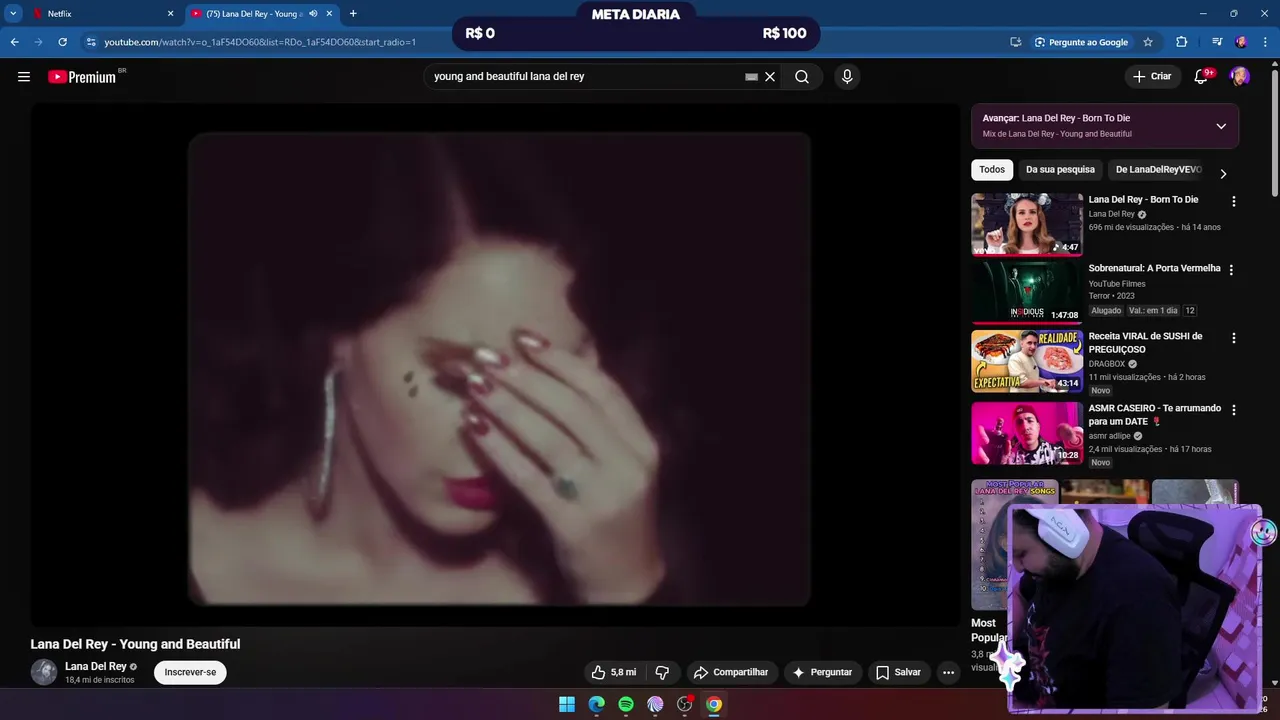Close the Lana Del Rey YouTube tab
1280x720 pixels.
click(329, 14)
